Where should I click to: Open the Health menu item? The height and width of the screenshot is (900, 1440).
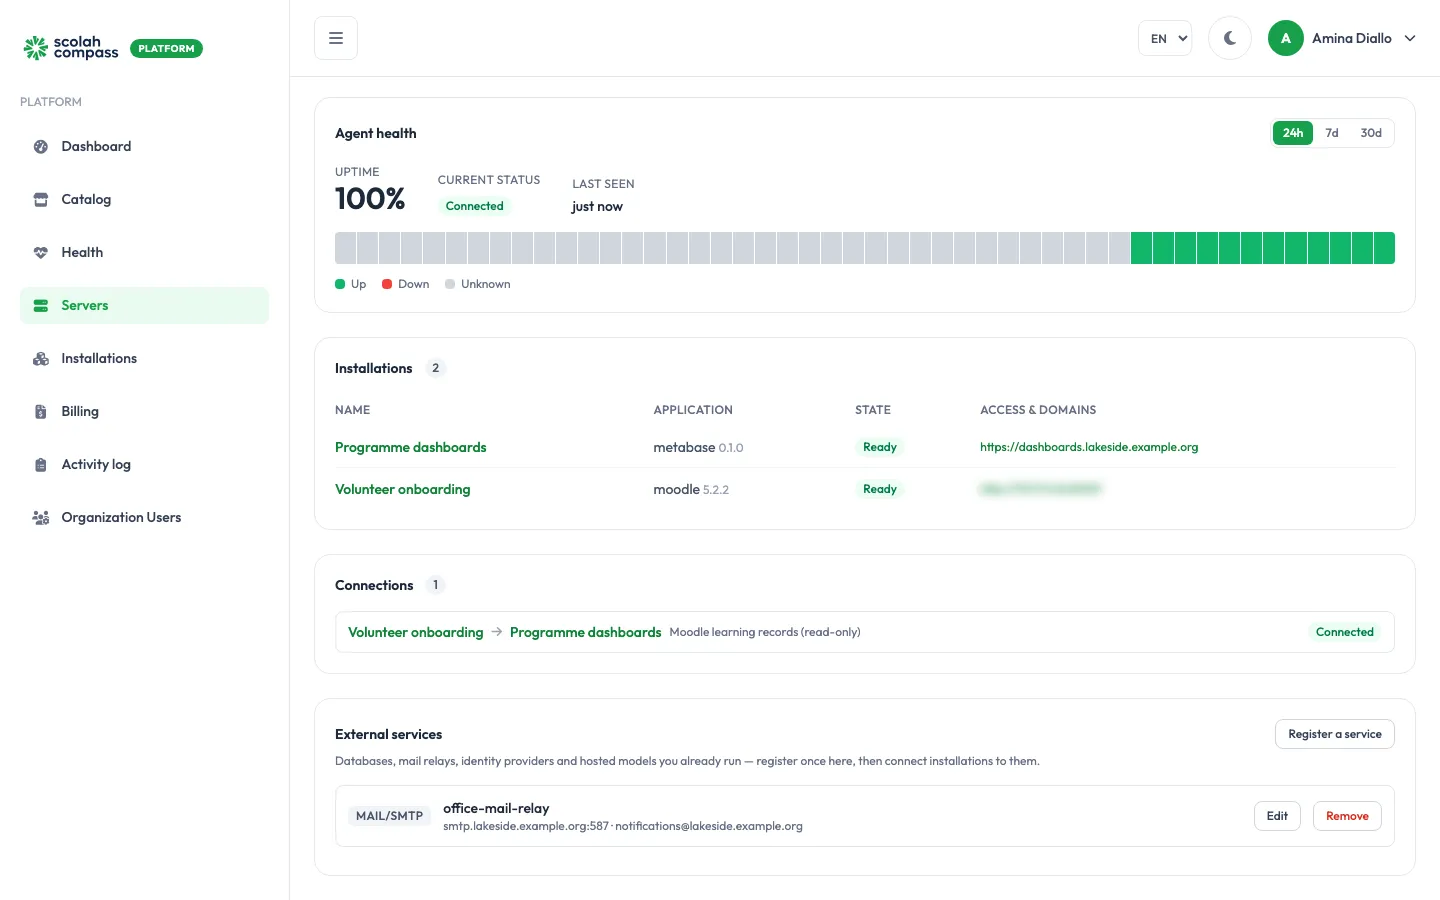tap(144, 252)
